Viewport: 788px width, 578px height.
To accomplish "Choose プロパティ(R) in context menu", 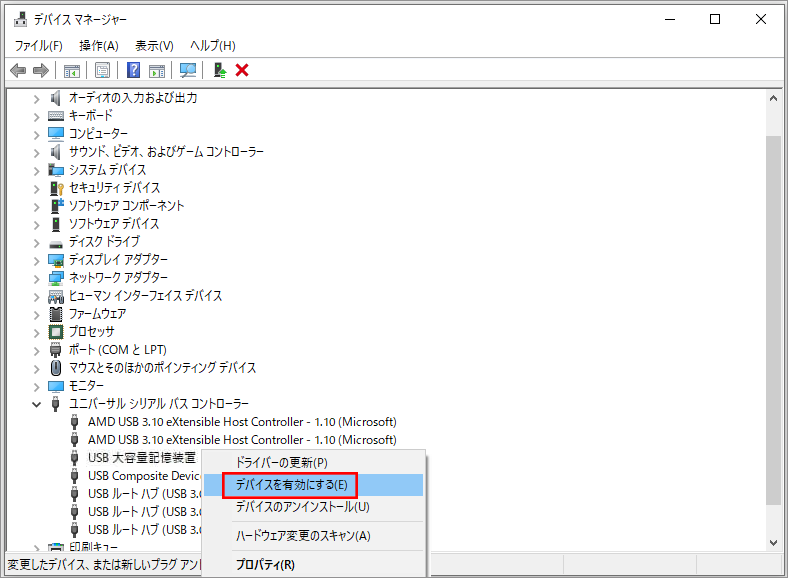I will click(x=265, y=564).
